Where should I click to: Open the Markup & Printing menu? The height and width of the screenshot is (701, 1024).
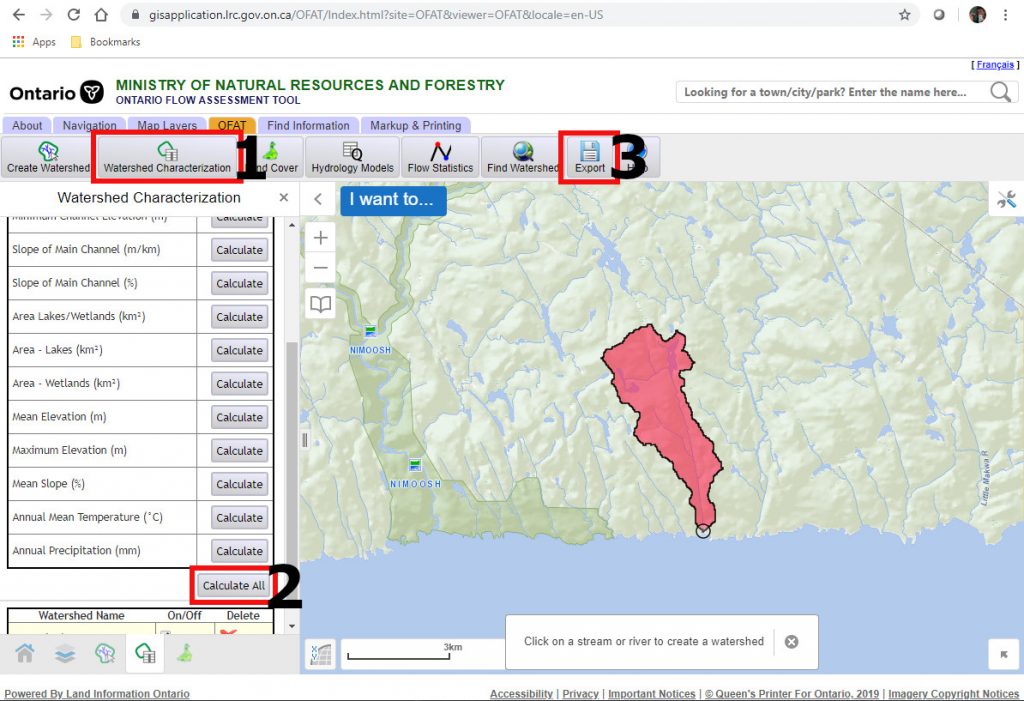[x=416, y=125]
